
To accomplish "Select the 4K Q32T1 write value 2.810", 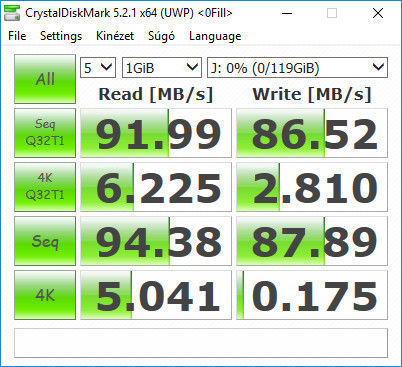I will tap(312, 187).
